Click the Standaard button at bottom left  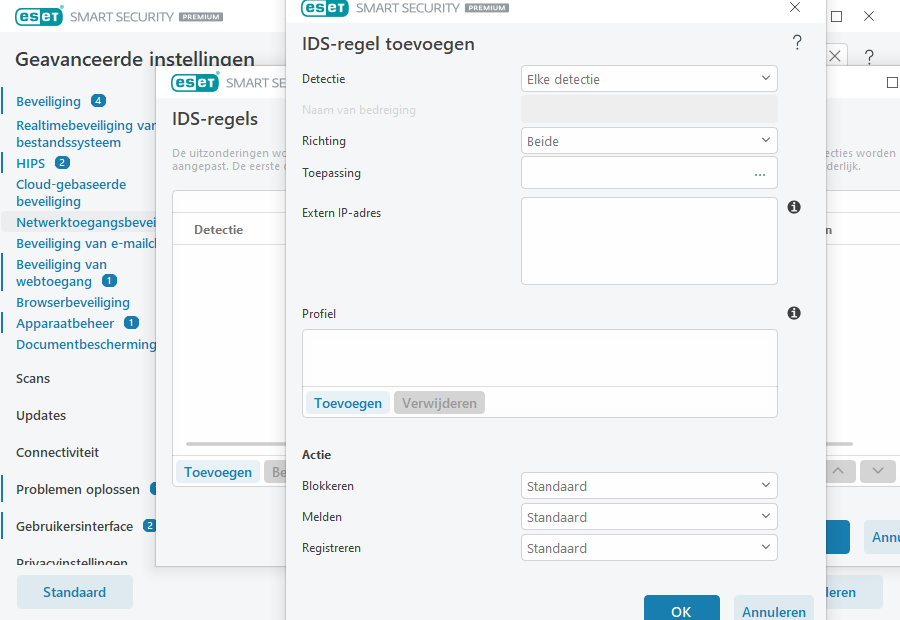74,592
